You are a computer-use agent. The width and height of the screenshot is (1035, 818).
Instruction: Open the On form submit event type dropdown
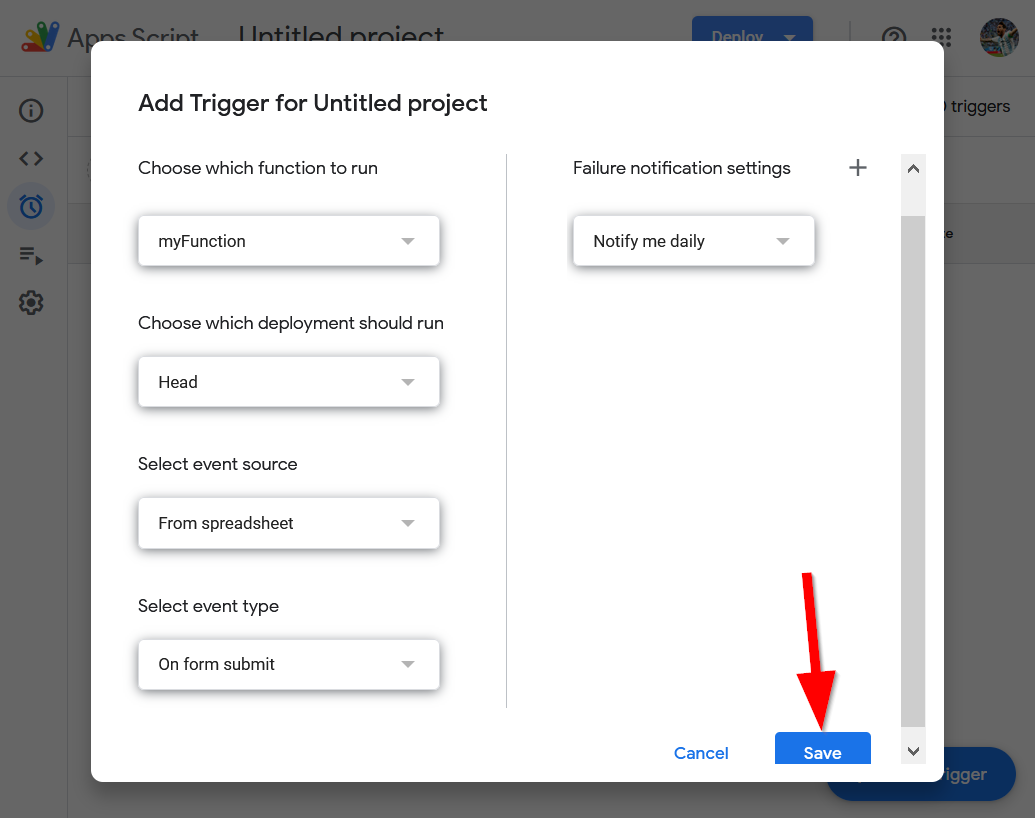pyautogui.click(x=288, y=664)
